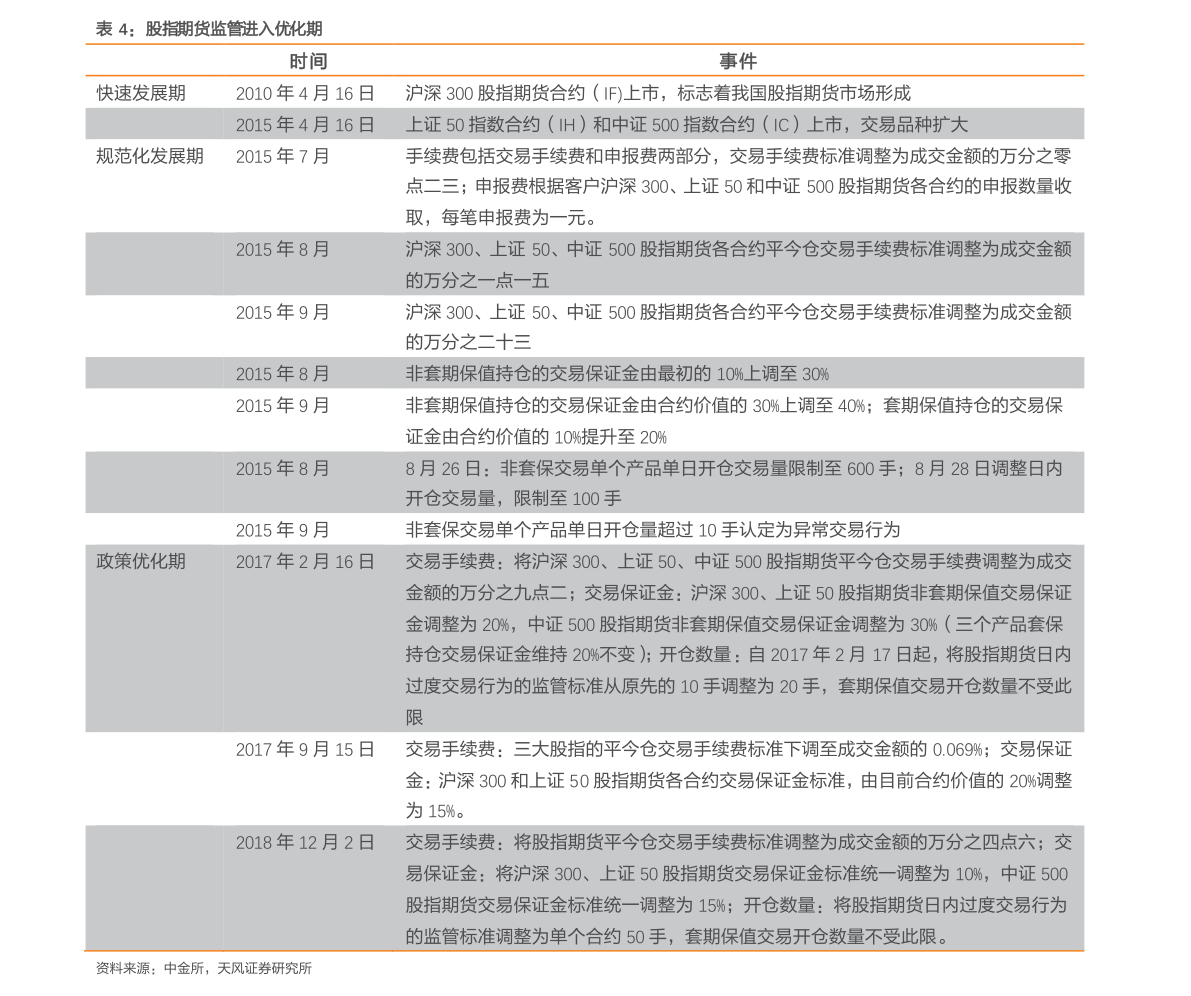Screen dimensions: 1191x996
Task: Select the date "2010 年 4 月 16 日"
Action: 305,93
